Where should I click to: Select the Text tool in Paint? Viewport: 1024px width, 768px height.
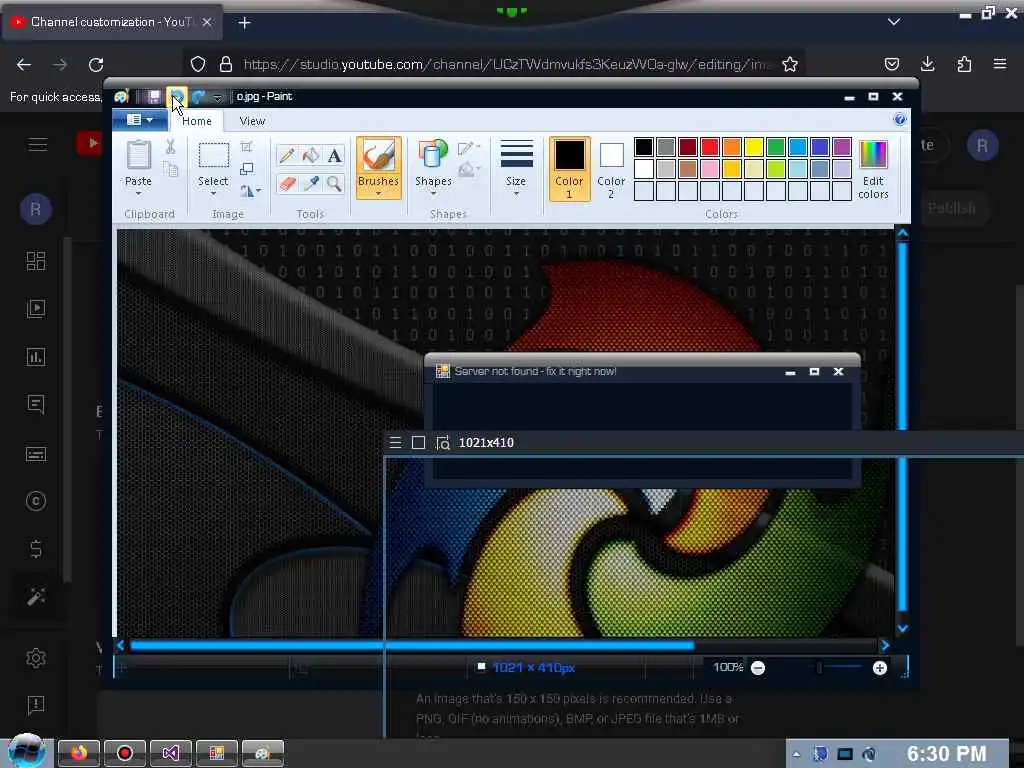click(x=334, y=155)
